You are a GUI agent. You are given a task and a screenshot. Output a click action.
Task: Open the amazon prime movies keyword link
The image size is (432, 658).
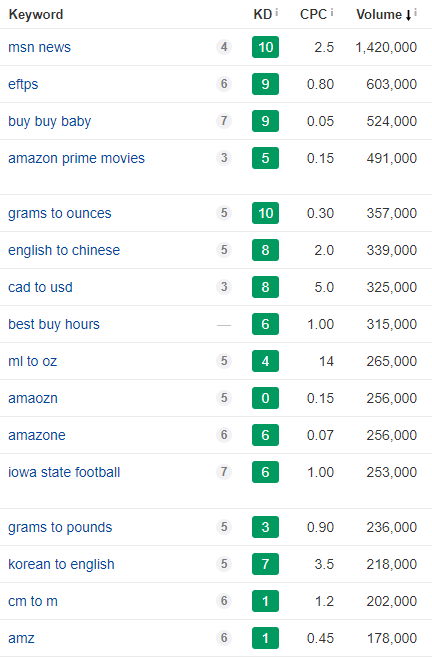coord(76,158)
